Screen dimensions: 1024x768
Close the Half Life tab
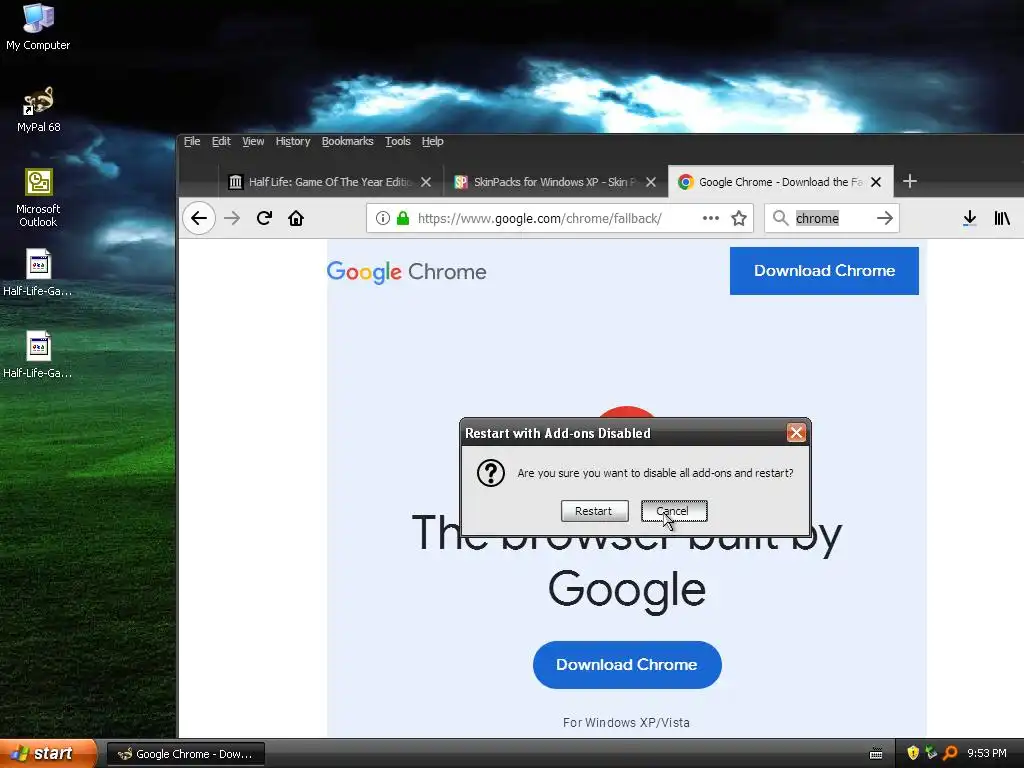(x=426, y=182)
